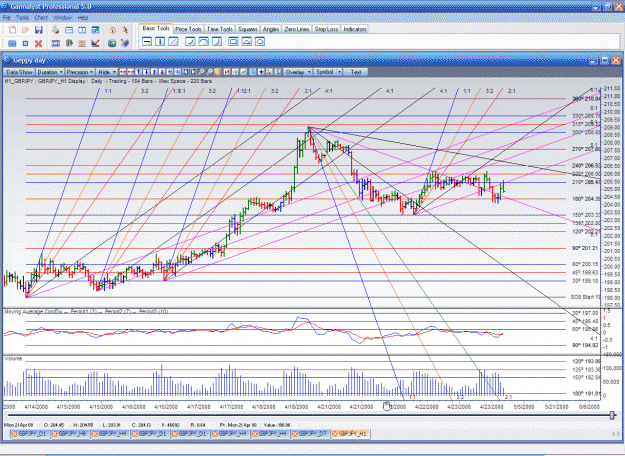Switch to the Price Tools tab
The image size is (625, 456).
[x=188, y=29]
